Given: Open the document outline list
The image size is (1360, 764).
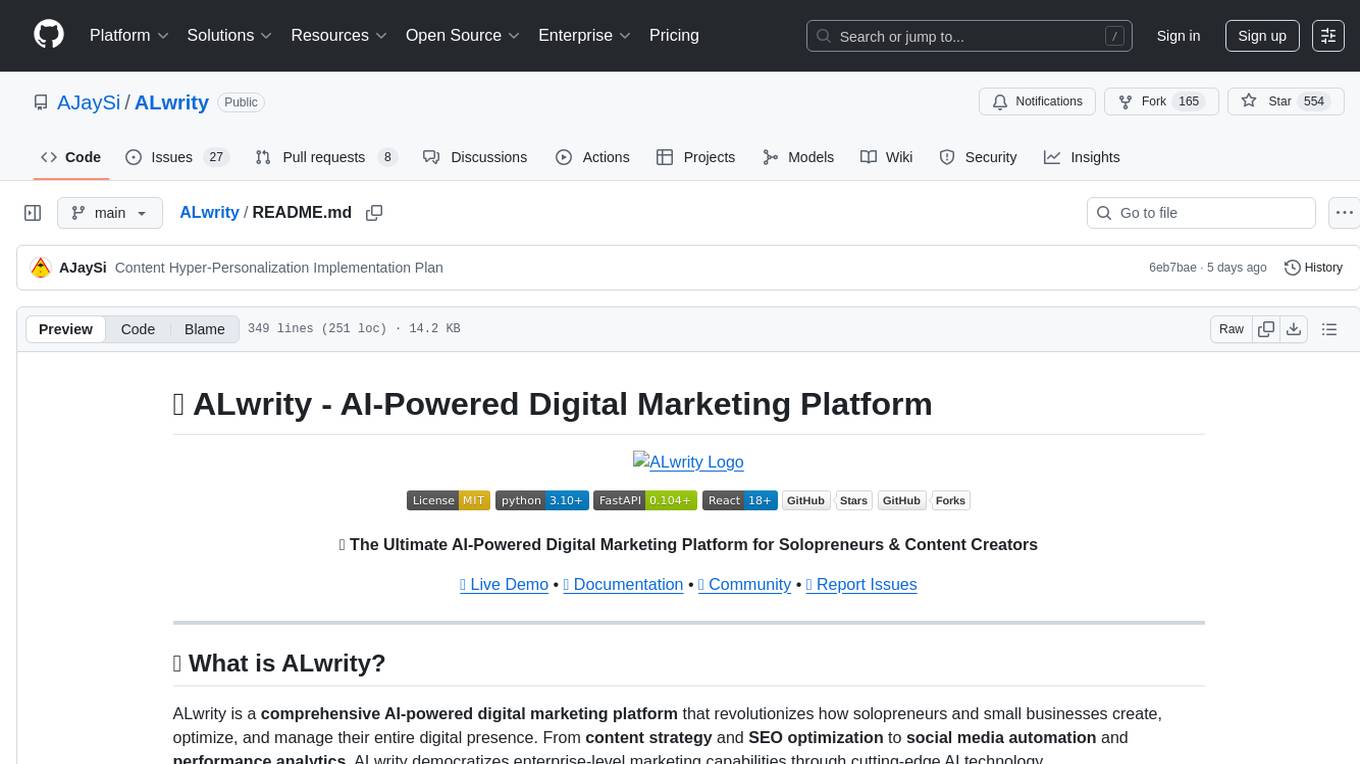Looking at the screenshot, I should 1329,329.
